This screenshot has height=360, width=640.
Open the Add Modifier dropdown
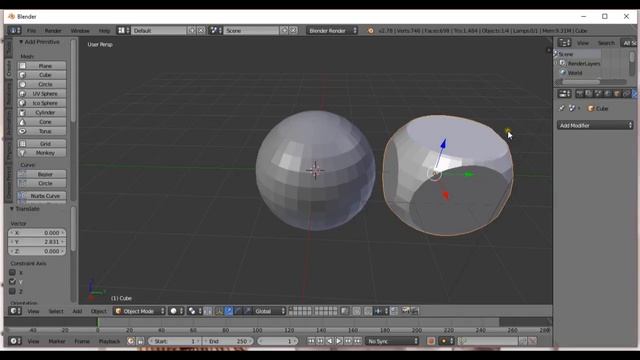tap(595, 125)
